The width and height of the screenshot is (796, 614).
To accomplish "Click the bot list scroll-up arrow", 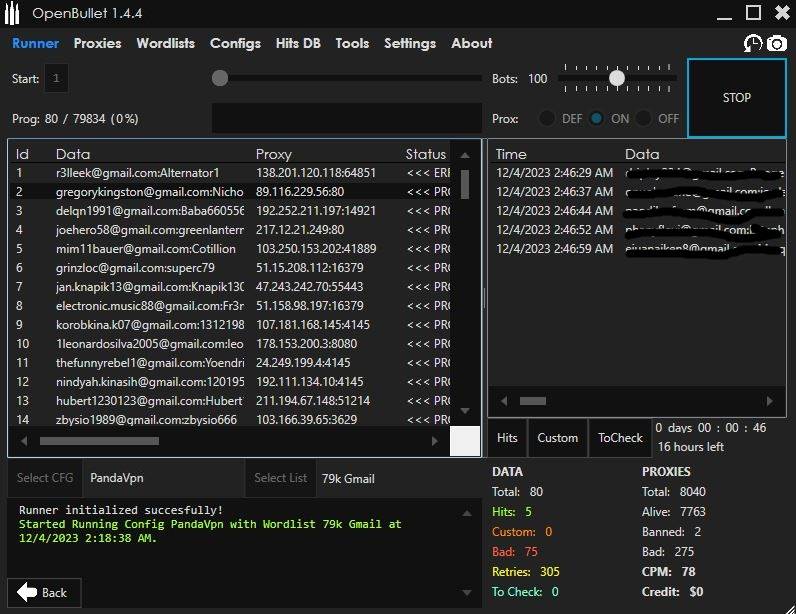I will click(465, 155).
